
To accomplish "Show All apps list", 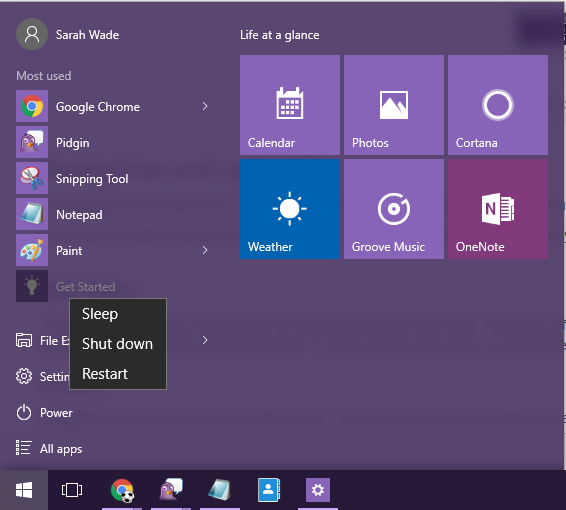I will pos(49,449).
